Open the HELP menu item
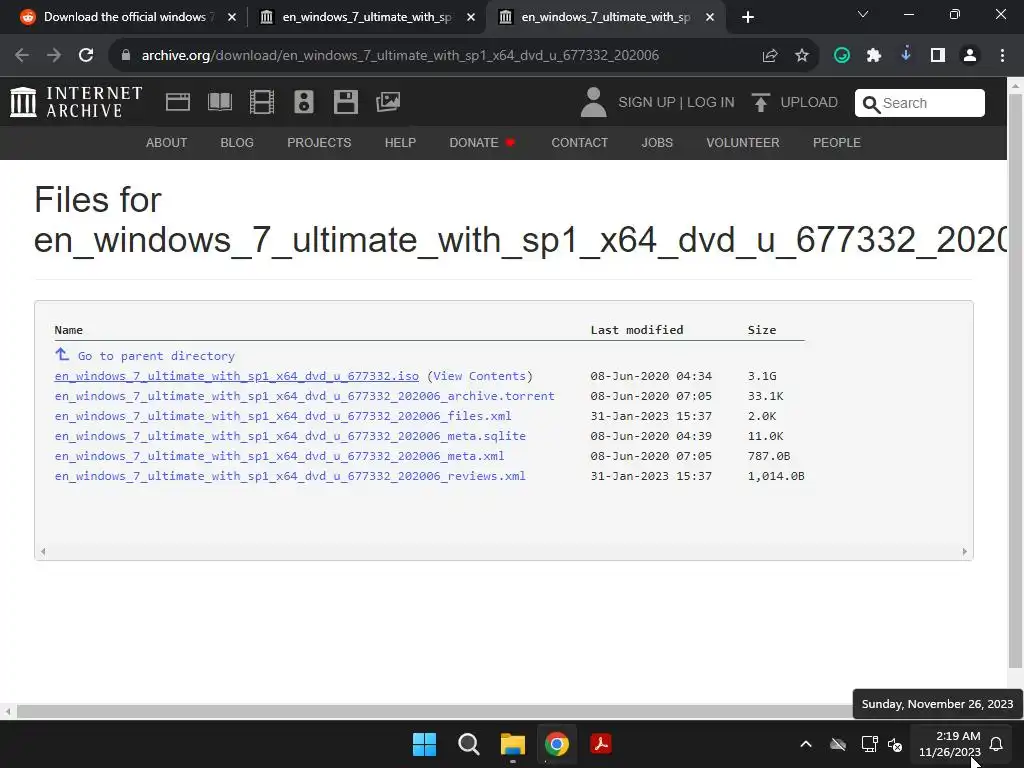 (x=400, y=142)
